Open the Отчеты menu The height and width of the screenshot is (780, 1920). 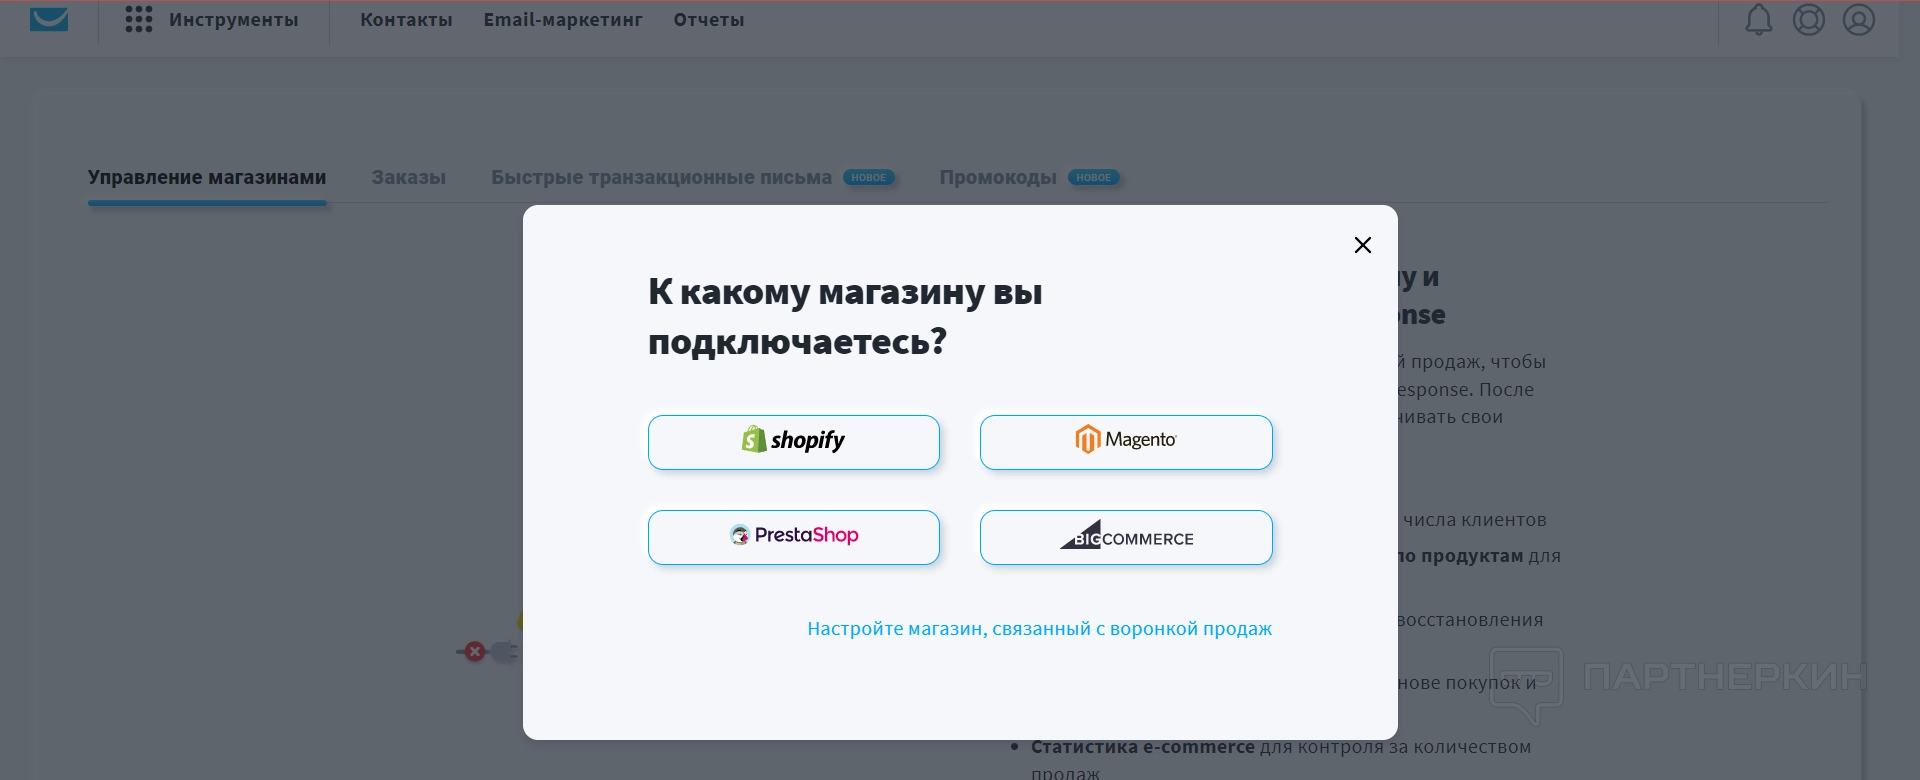709,20
